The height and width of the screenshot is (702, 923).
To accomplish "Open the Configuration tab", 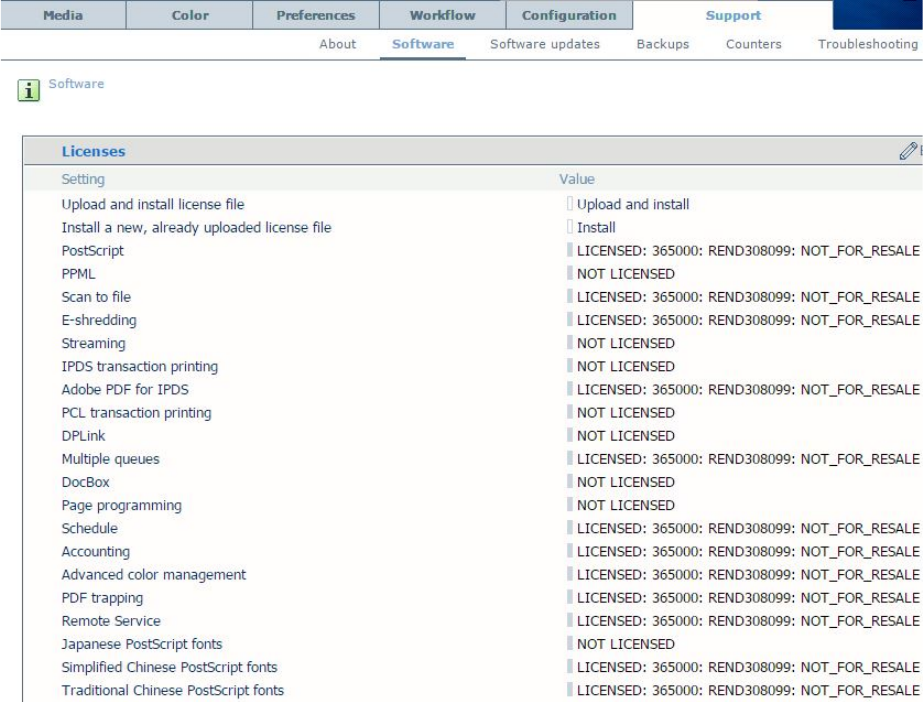I will click(569, 15).
